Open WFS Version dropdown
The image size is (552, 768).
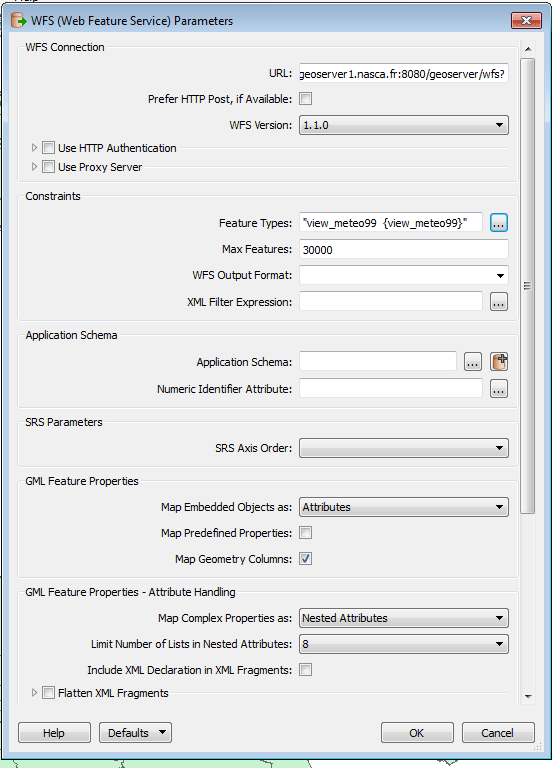(x=404, y=125)
